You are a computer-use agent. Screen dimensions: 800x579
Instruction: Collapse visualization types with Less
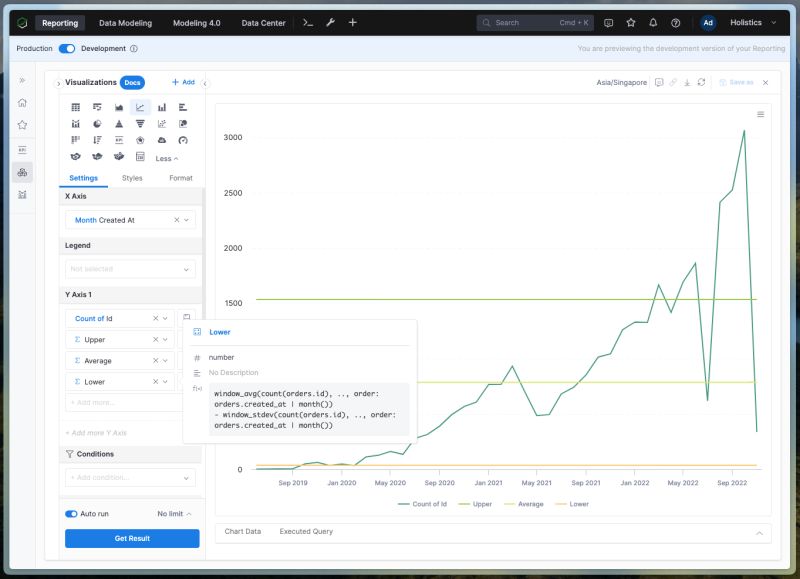(x=167, y=159)
